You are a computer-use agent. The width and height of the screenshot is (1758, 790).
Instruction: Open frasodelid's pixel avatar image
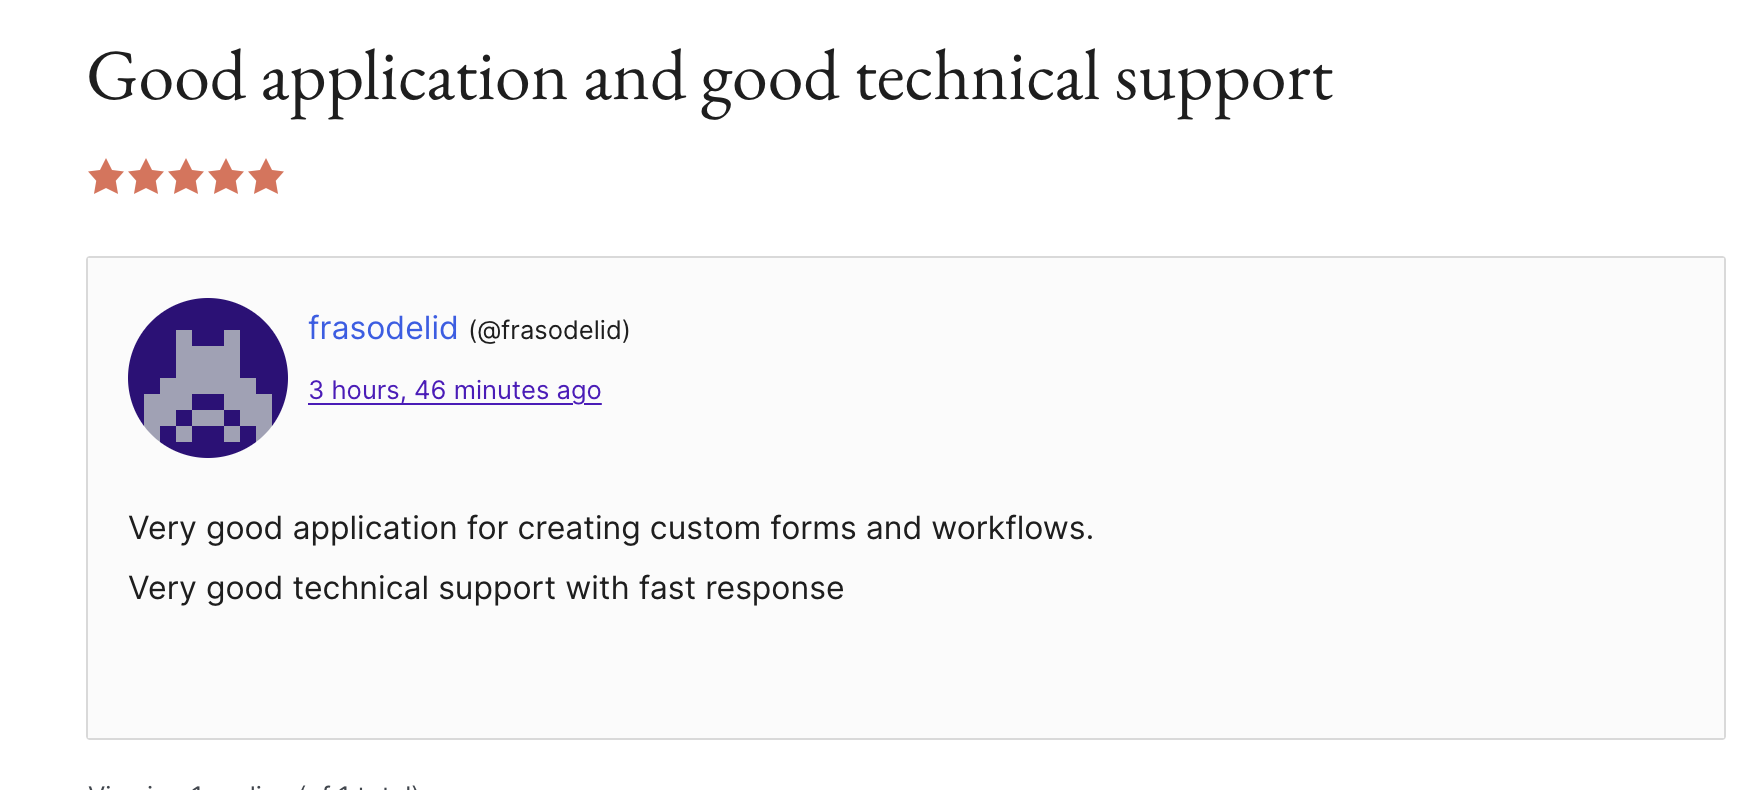point(208,378)
